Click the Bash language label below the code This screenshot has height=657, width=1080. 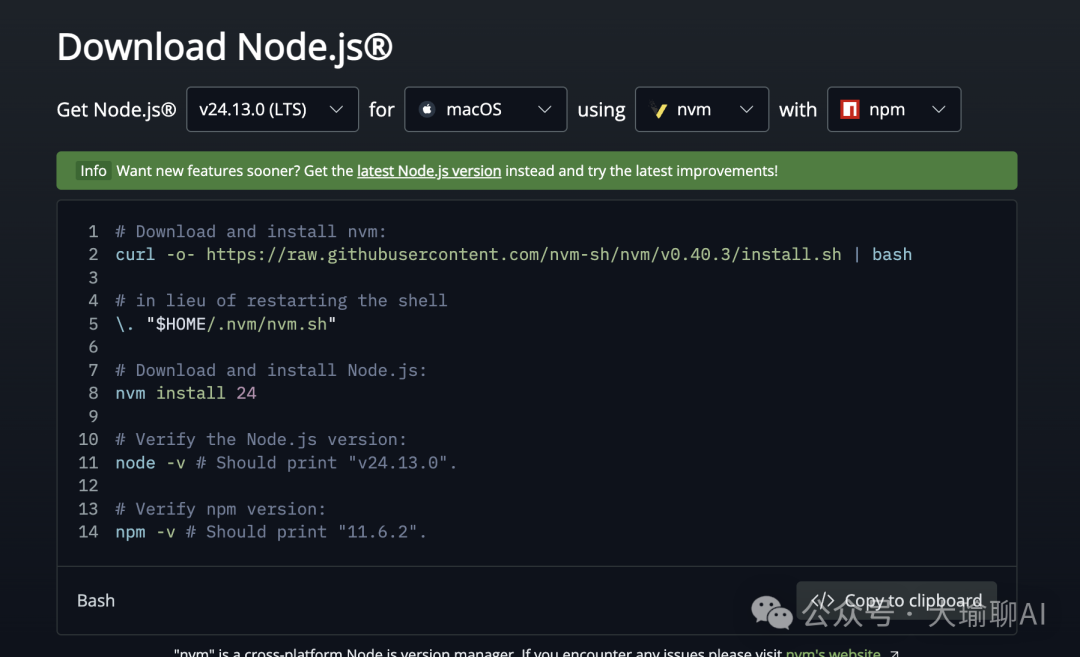coord(96,601)
